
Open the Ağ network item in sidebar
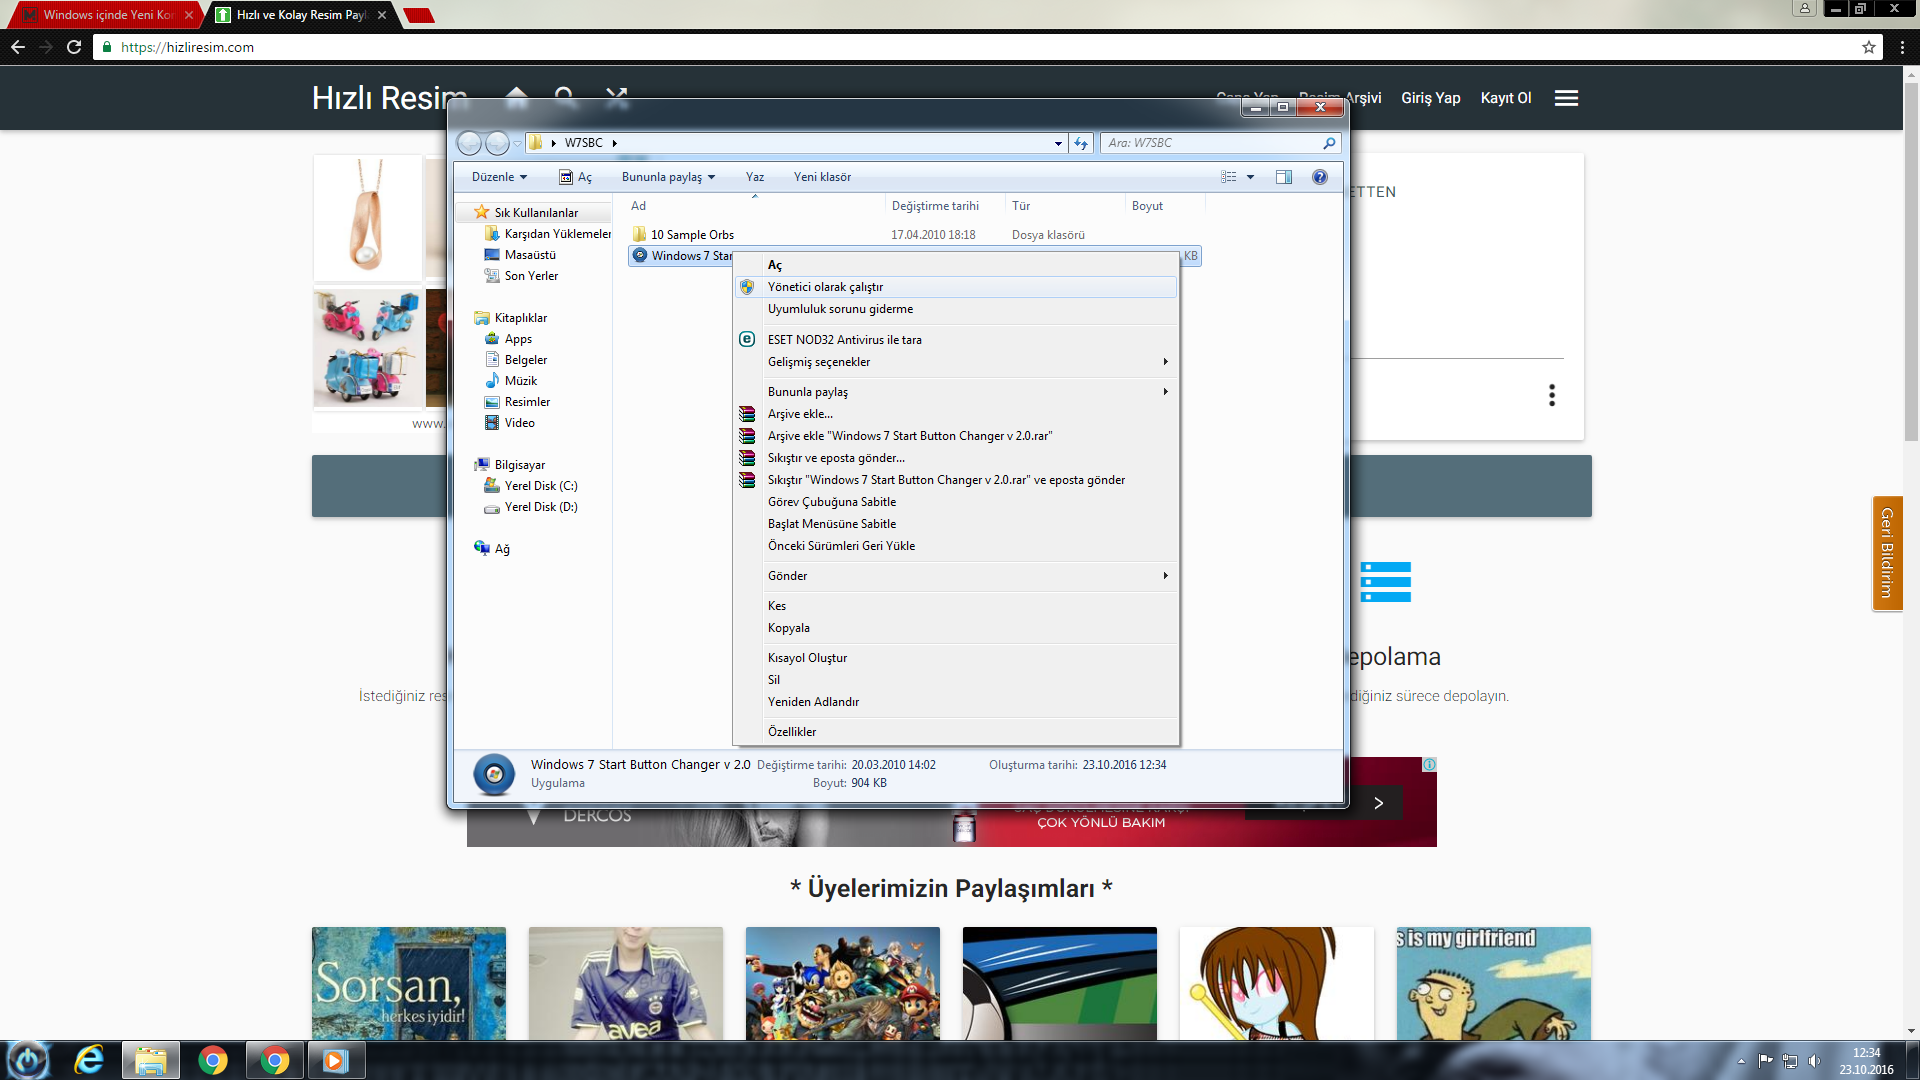pyautogui.click(x=492, y=549)
